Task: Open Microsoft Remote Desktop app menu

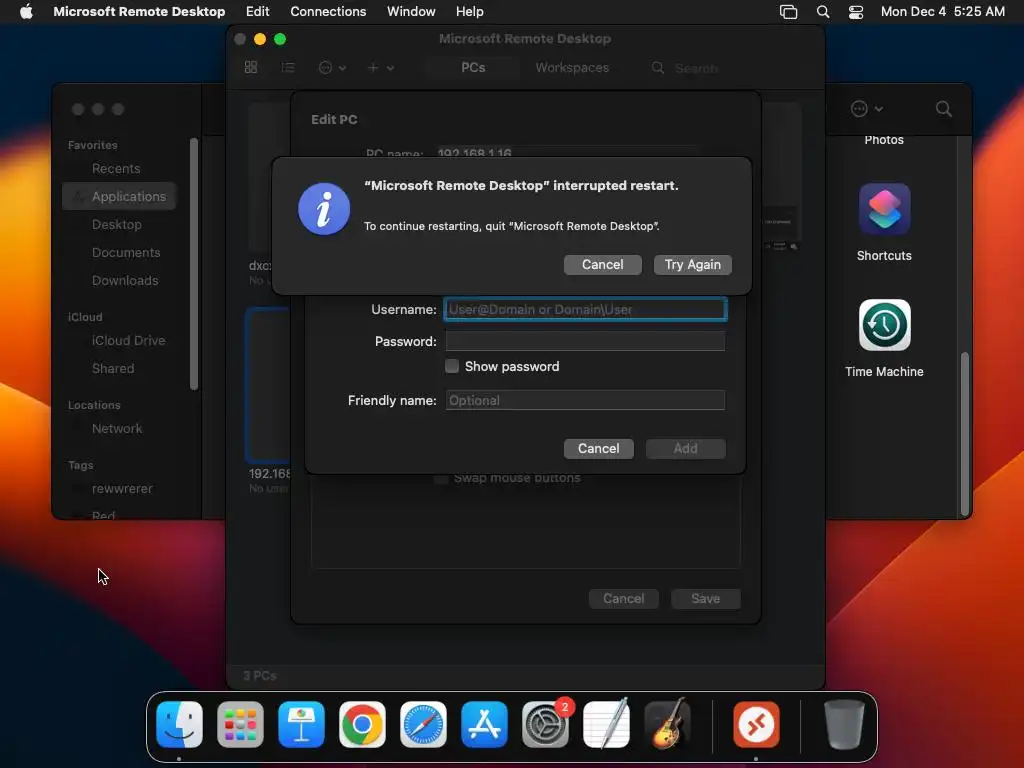Action: (139, 12)
